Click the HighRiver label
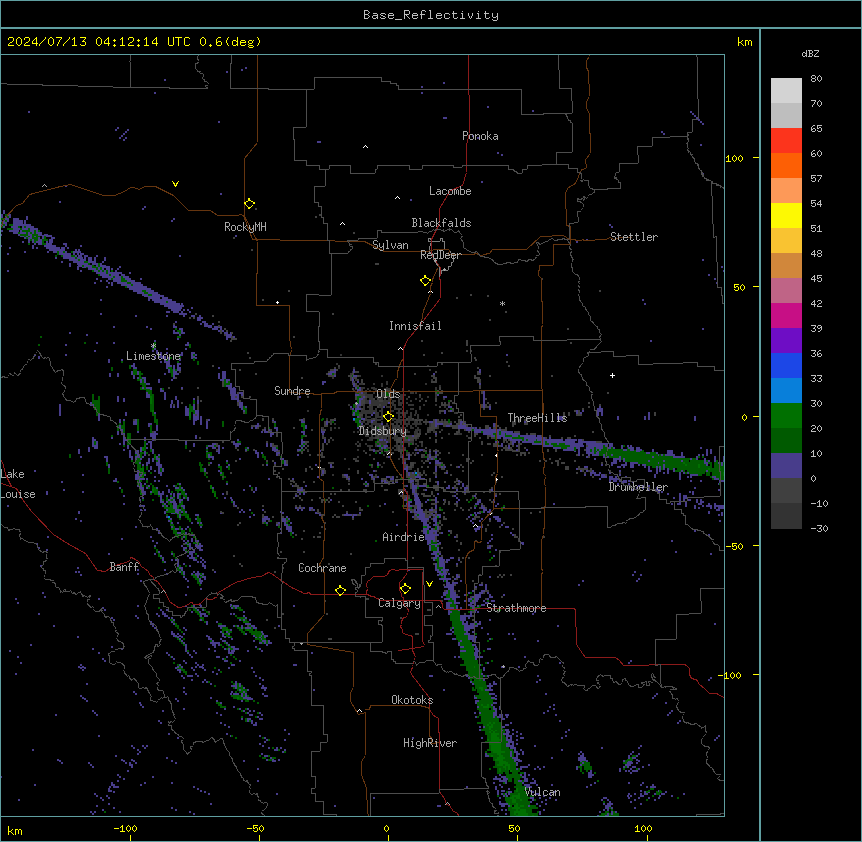Viewport: 862px width, 842px height. 430,743
